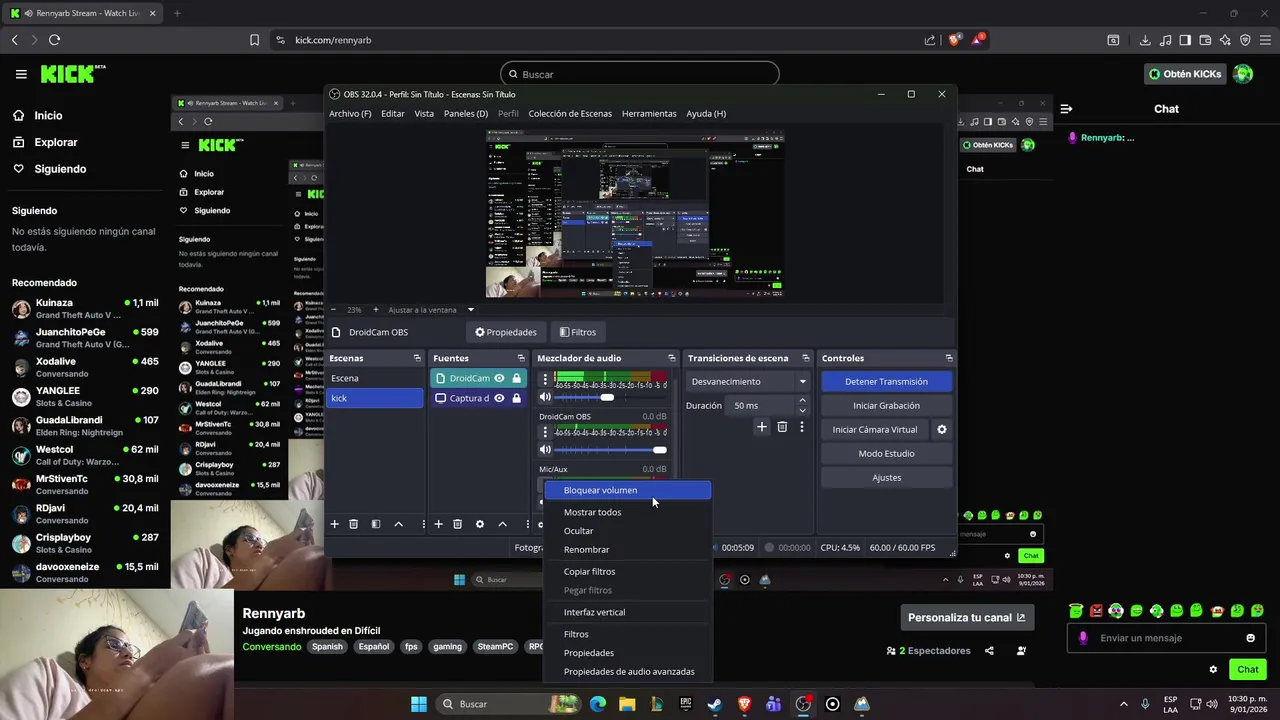Lock the DroidCam source
Image resolution: width=1280 pixels, height=720 pixels.
[x=516, y=378]
